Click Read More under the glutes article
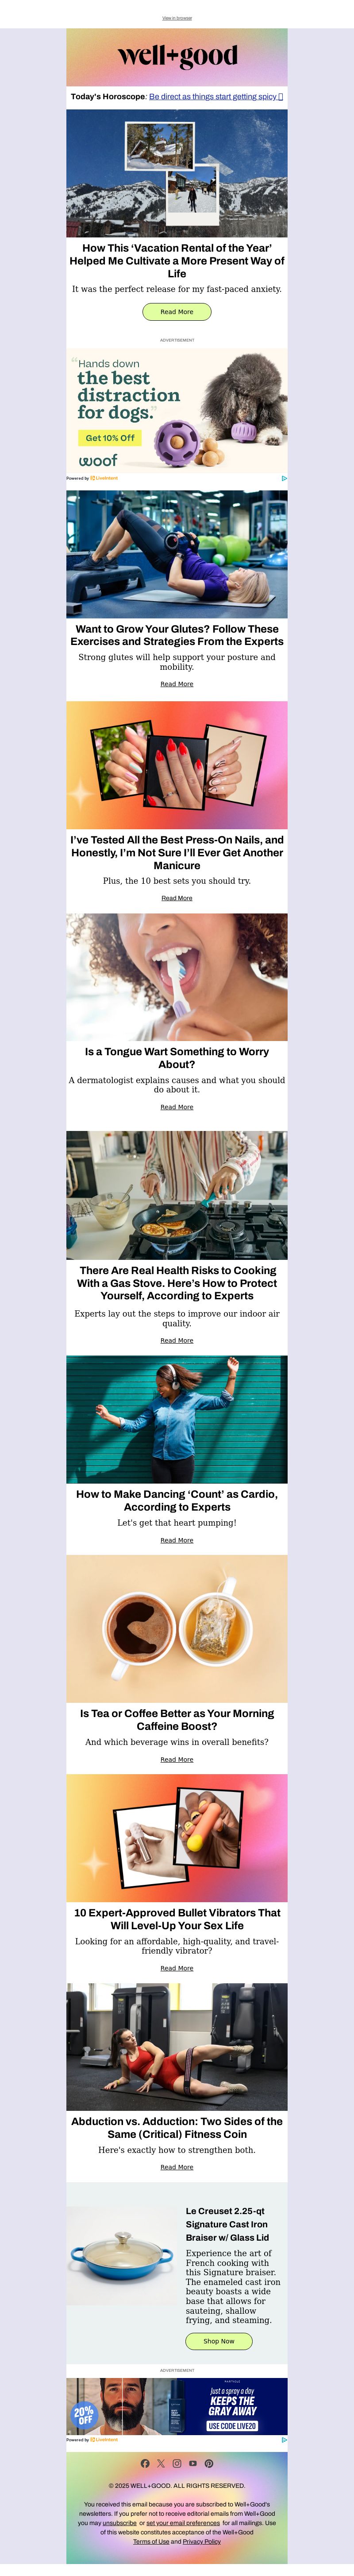This screenshot has height=2576, width=354. tap(177, 684)
